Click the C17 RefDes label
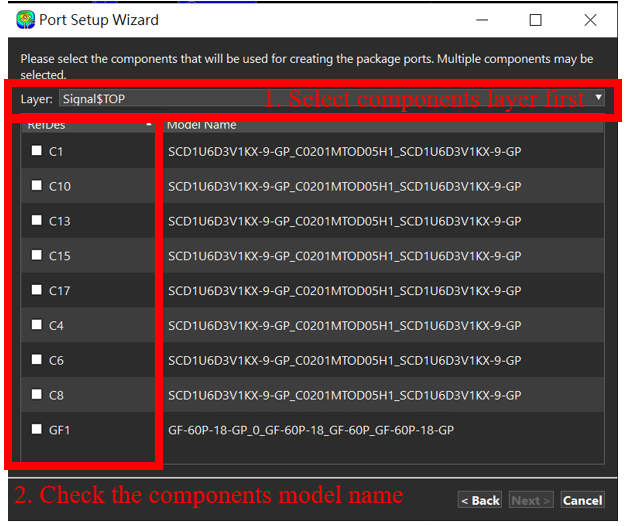Viewport: 625px width, 526px height. [60, 291]
